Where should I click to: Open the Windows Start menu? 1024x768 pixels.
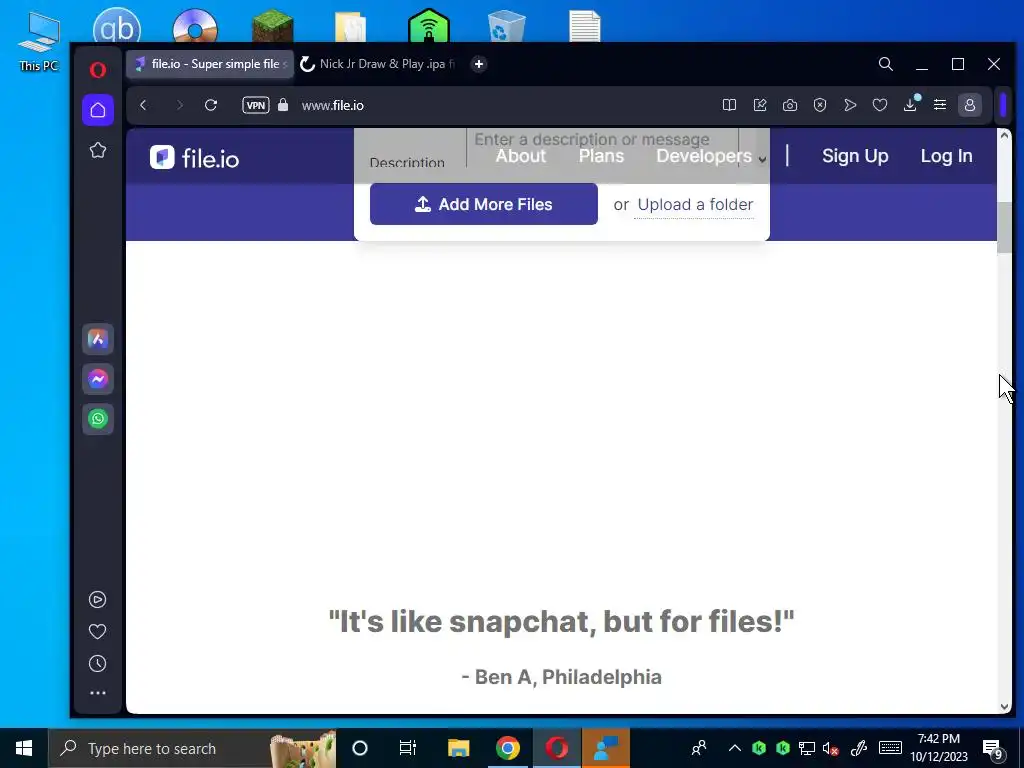(x=24, y=748)
